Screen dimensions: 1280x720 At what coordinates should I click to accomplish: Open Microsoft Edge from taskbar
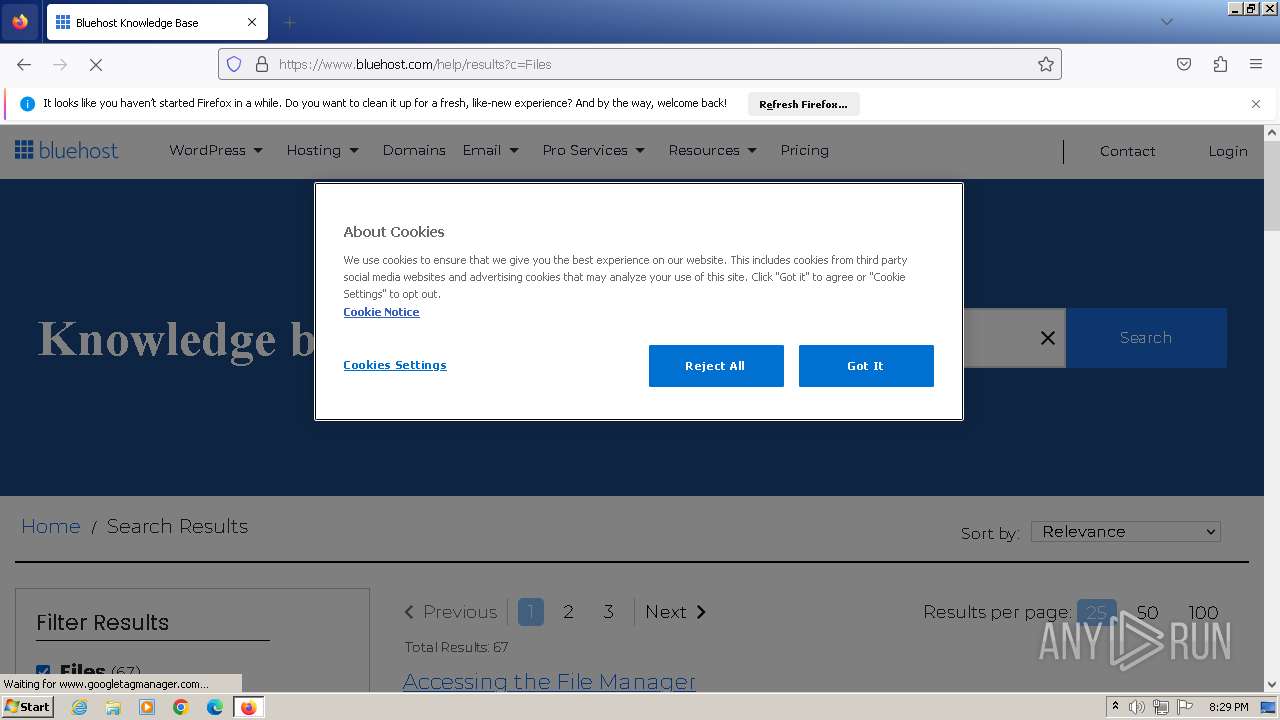coord(215,707)
